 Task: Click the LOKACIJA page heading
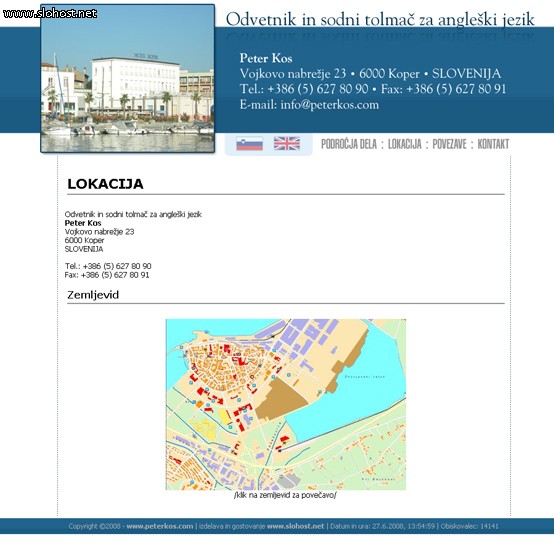tap(105, 184)
